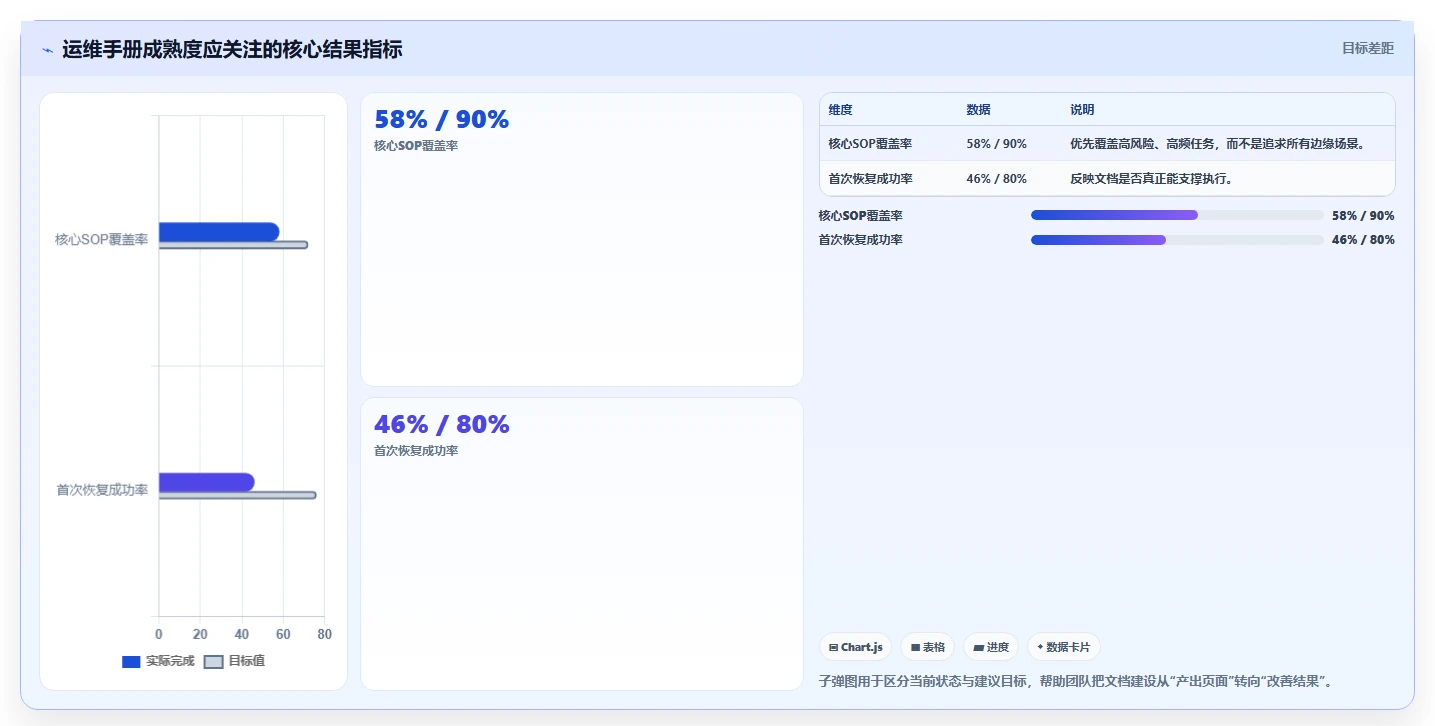Screen dimensions: 1435x726
Task: Click table cell 首次恢复成功率
Action: (870, 179)
